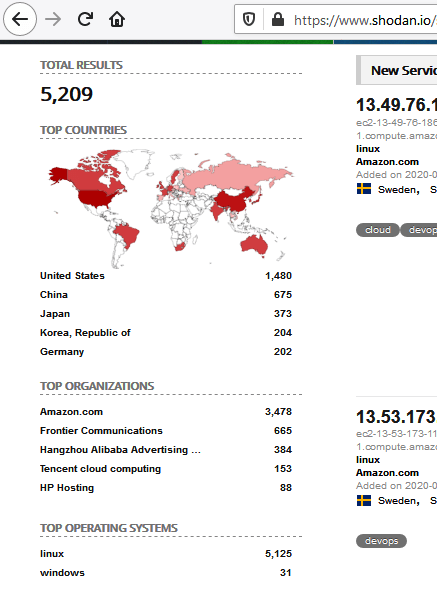Click the cloud tag badge
Screen dimensions: 437x591
pos(377,230)
